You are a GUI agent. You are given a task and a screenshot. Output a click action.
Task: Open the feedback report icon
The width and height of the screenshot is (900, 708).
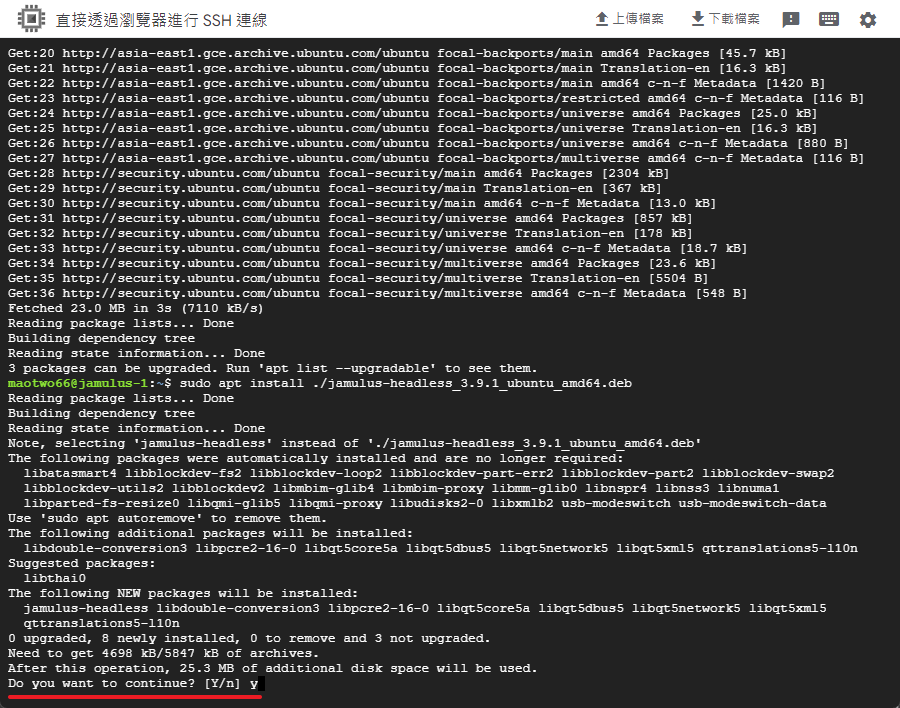[x=790, y=19]
